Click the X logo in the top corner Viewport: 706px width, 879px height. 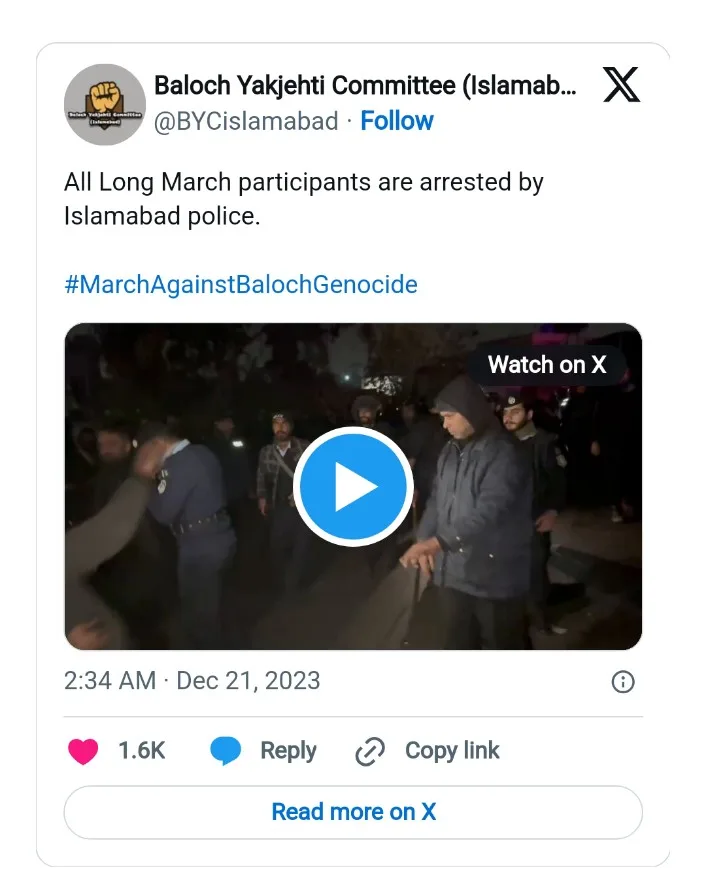point(621,86)
